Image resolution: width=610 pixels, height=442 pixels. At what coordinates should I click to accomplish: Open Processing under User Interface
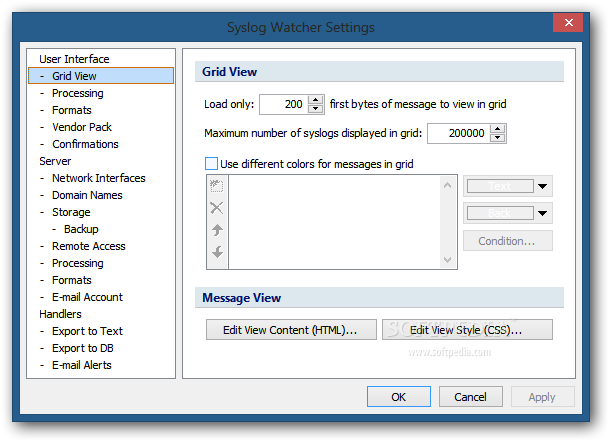pos(78,93)
